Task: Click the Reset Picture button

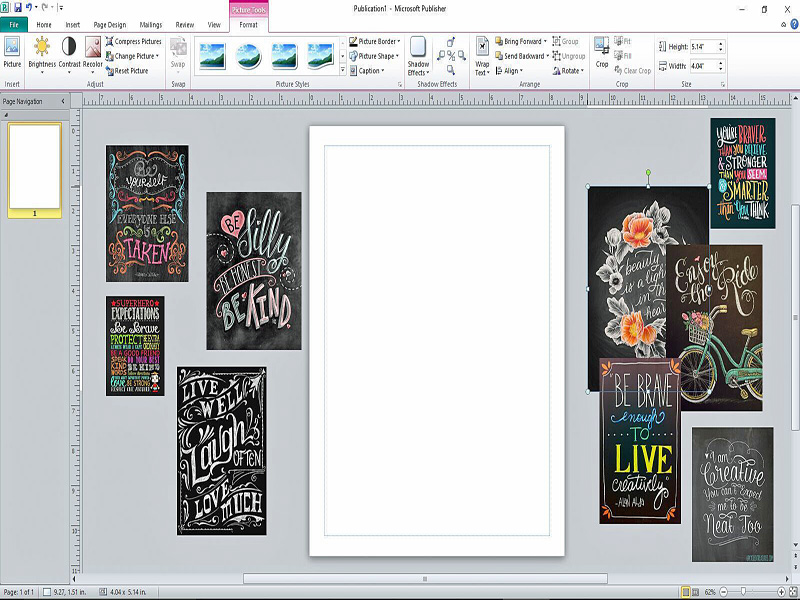Action: (x=127, y=71)
